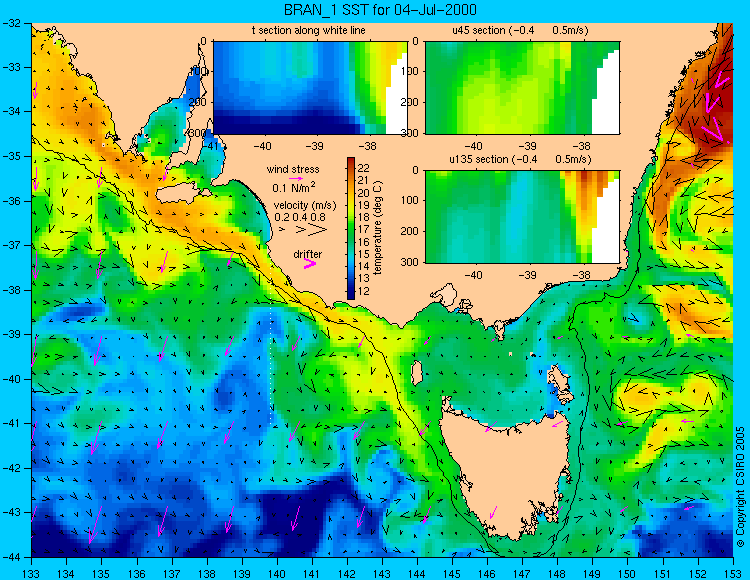Click the -44 latitude axis label
750x580 pixels.
[x=11, y=557]
